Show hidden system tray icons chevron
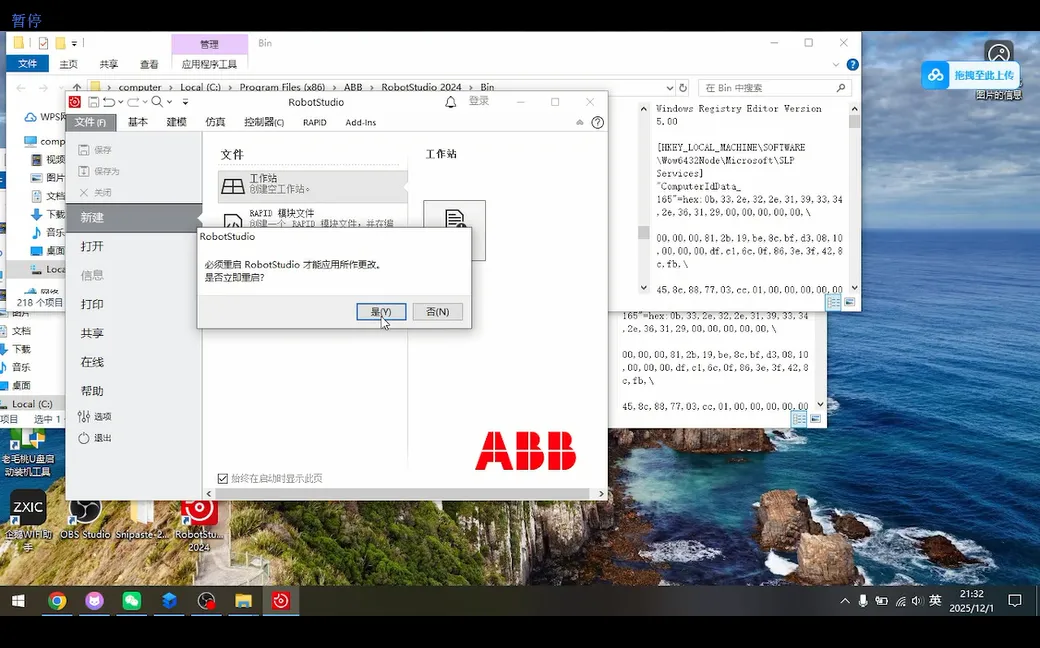The width and height of the screenshot is (1040, 648). (844, 601)
